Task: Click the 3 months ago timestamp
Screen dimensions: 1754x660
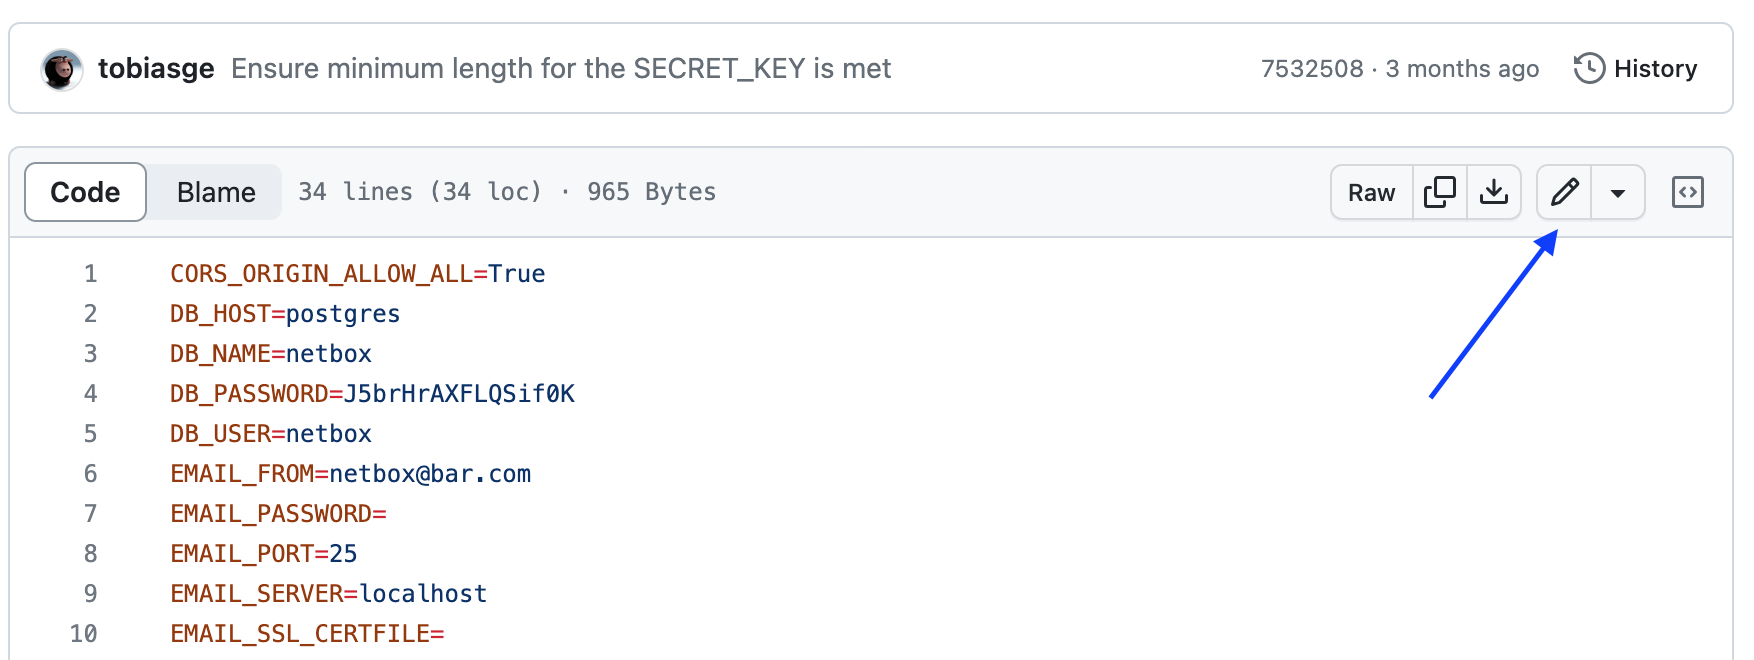Action: tap(1461, 68)
